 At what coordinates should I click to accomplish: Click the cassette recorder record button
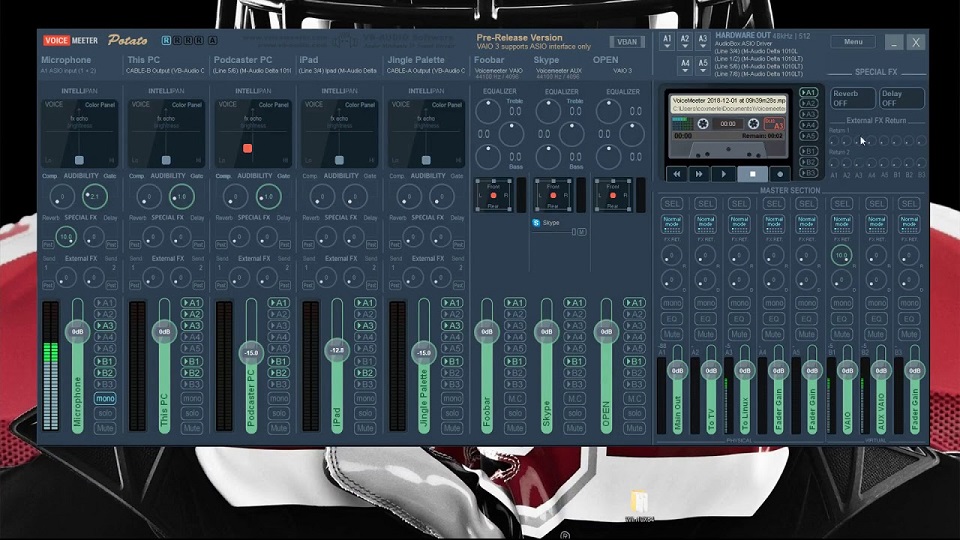click(780, 174)
